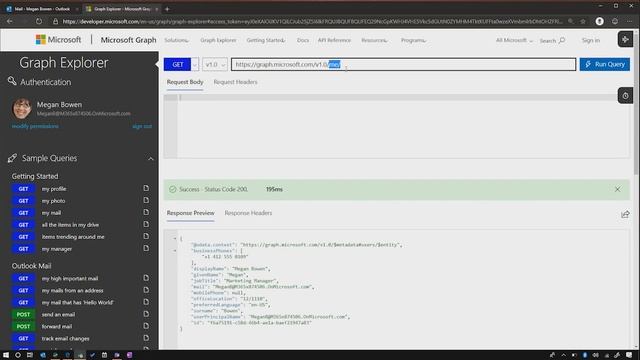Run the 'my photo' sample query
This screenshot has width=640, height=360.
coord(53,201)
